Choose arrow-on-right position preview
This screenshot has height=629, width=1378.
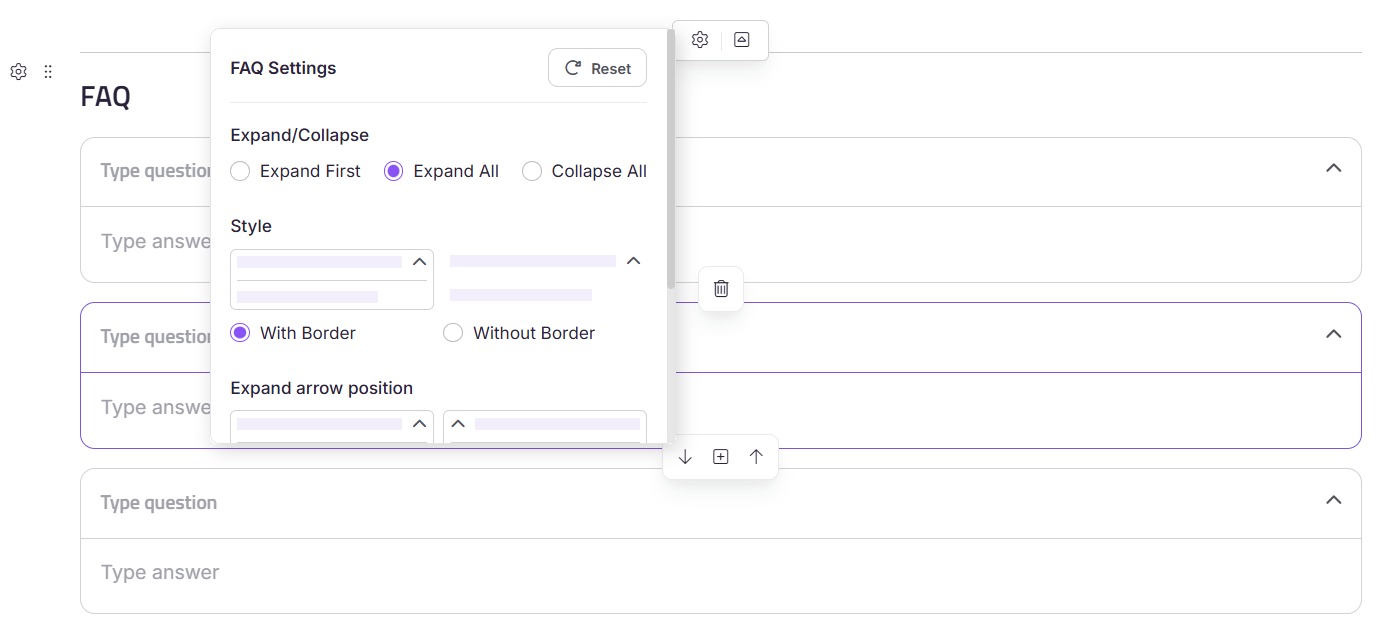coord(332,426)
